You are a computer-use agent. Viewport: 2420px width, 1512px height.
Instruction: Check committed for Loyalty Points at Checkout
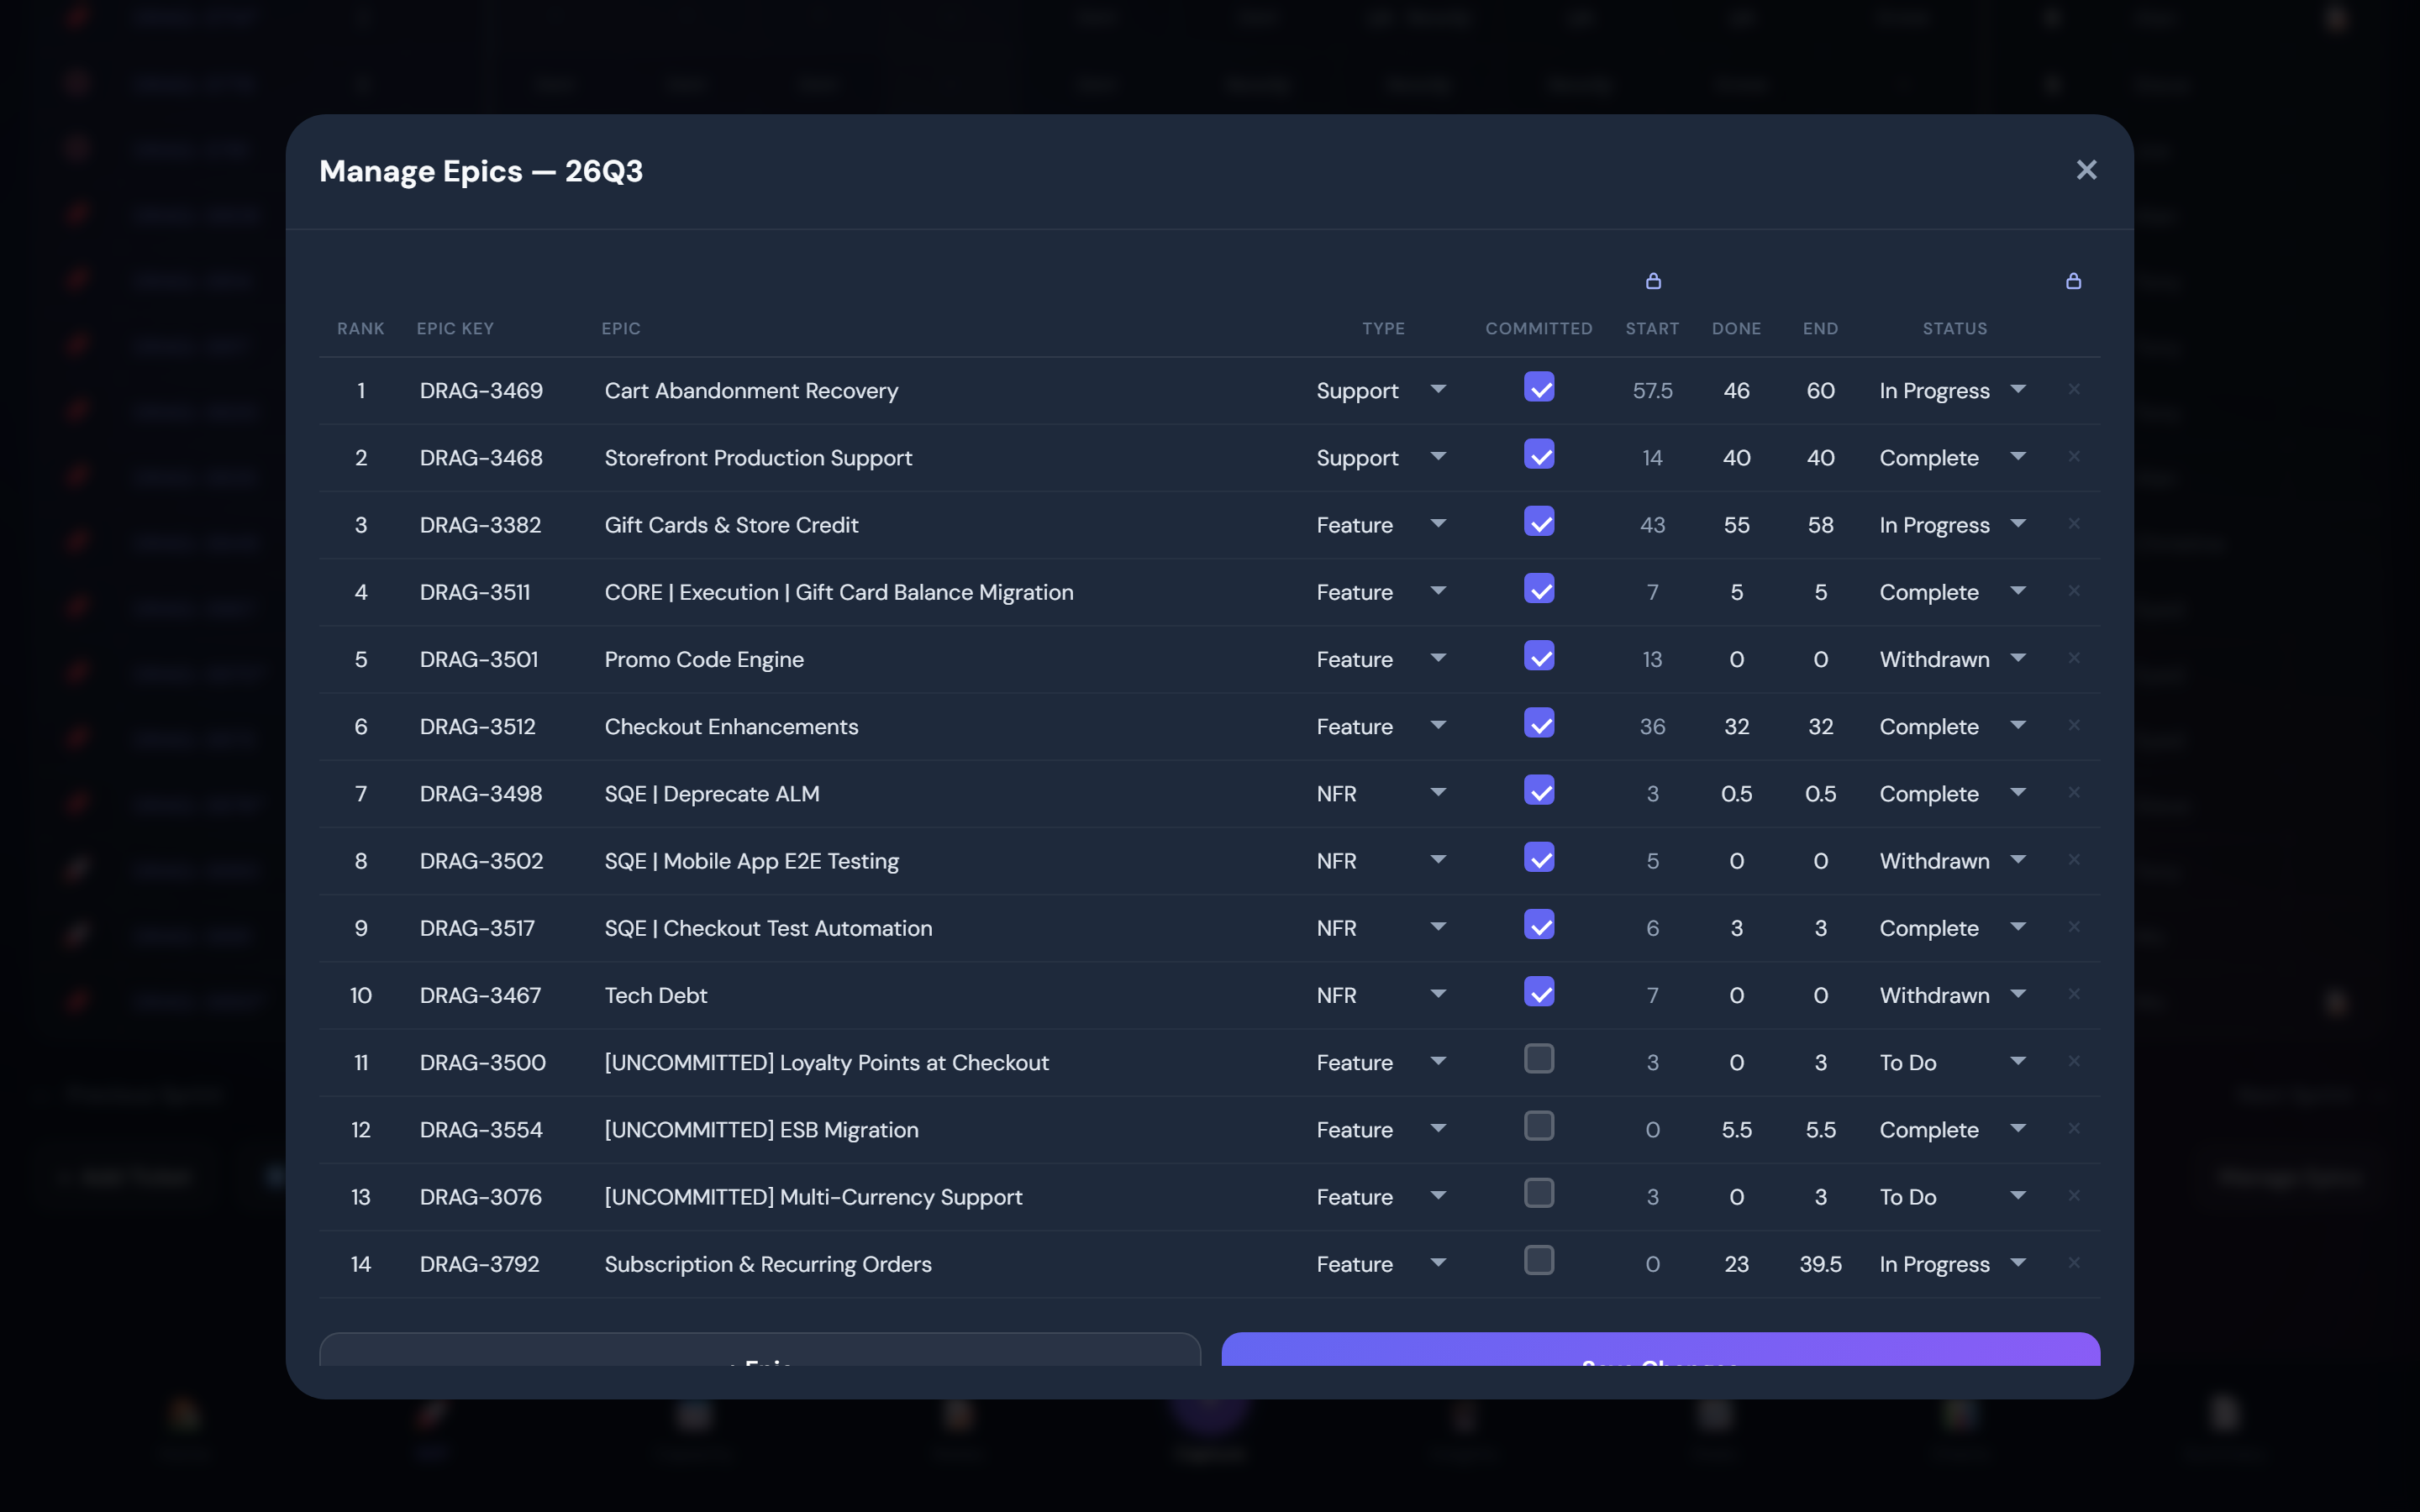[x=1539, y=1059]
